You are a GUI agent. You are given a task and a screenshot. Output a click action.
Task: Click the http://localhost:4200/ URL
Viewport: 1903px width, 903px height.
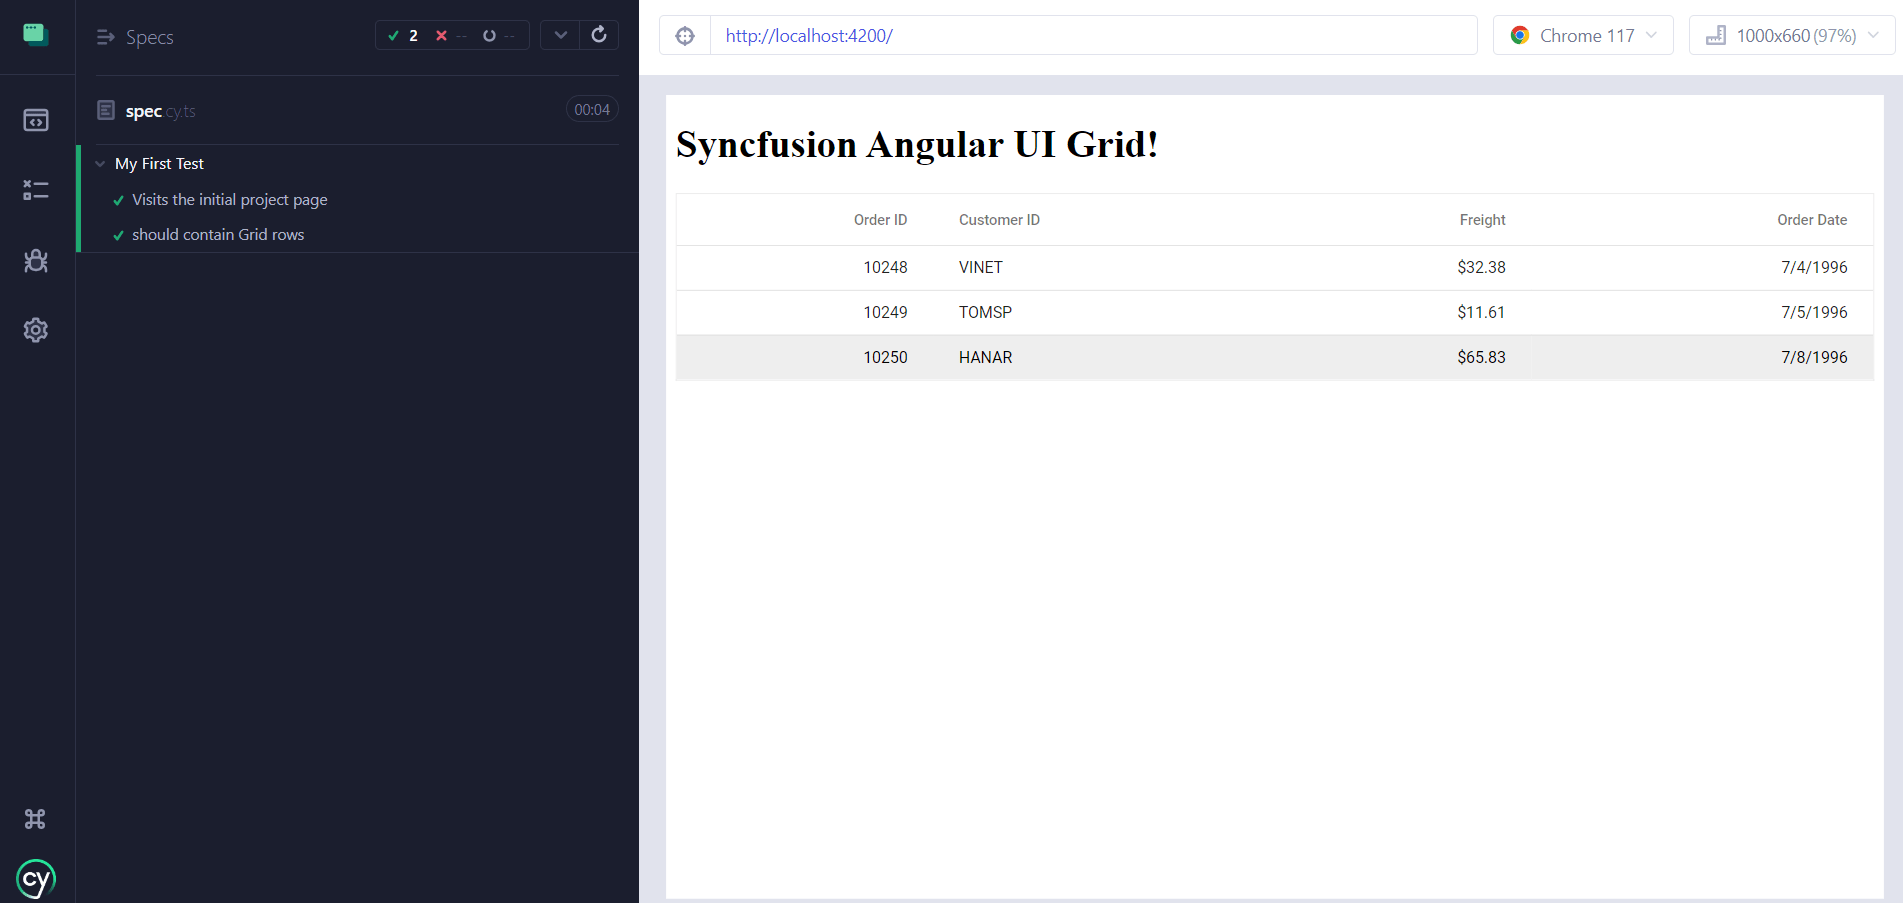click(807, 35)
